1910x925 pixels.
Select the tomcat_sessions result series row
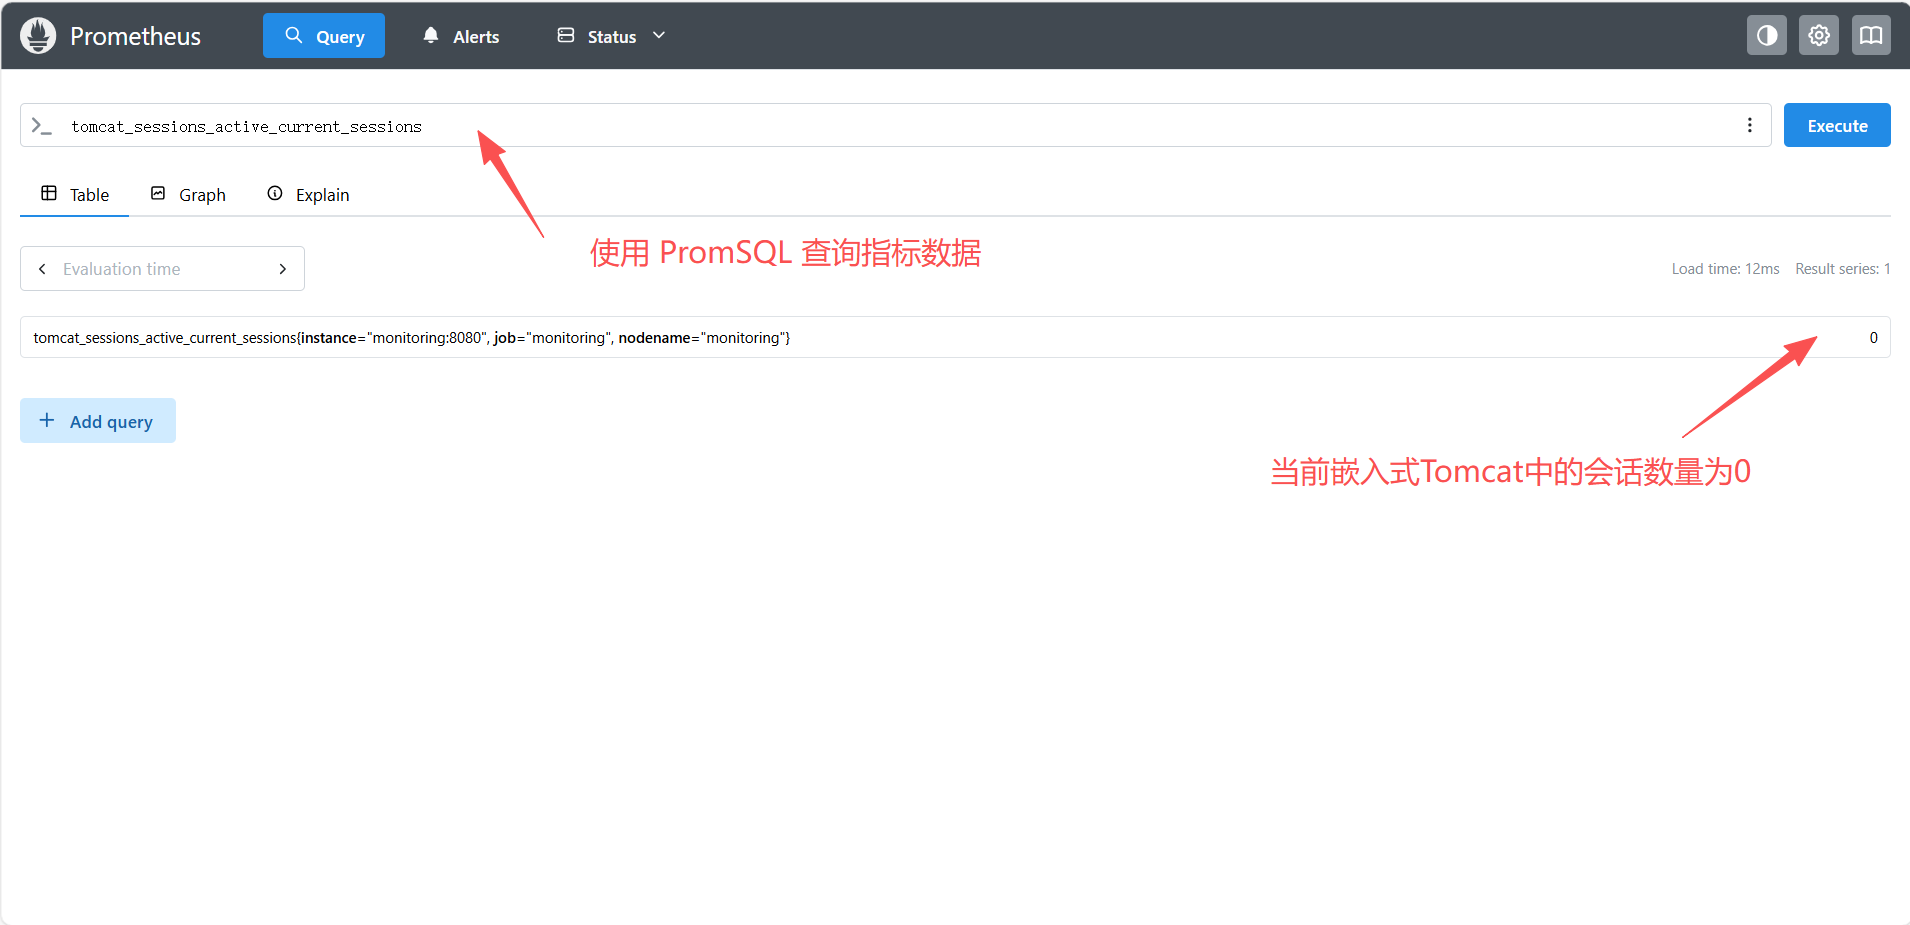[x=955, y=337]
